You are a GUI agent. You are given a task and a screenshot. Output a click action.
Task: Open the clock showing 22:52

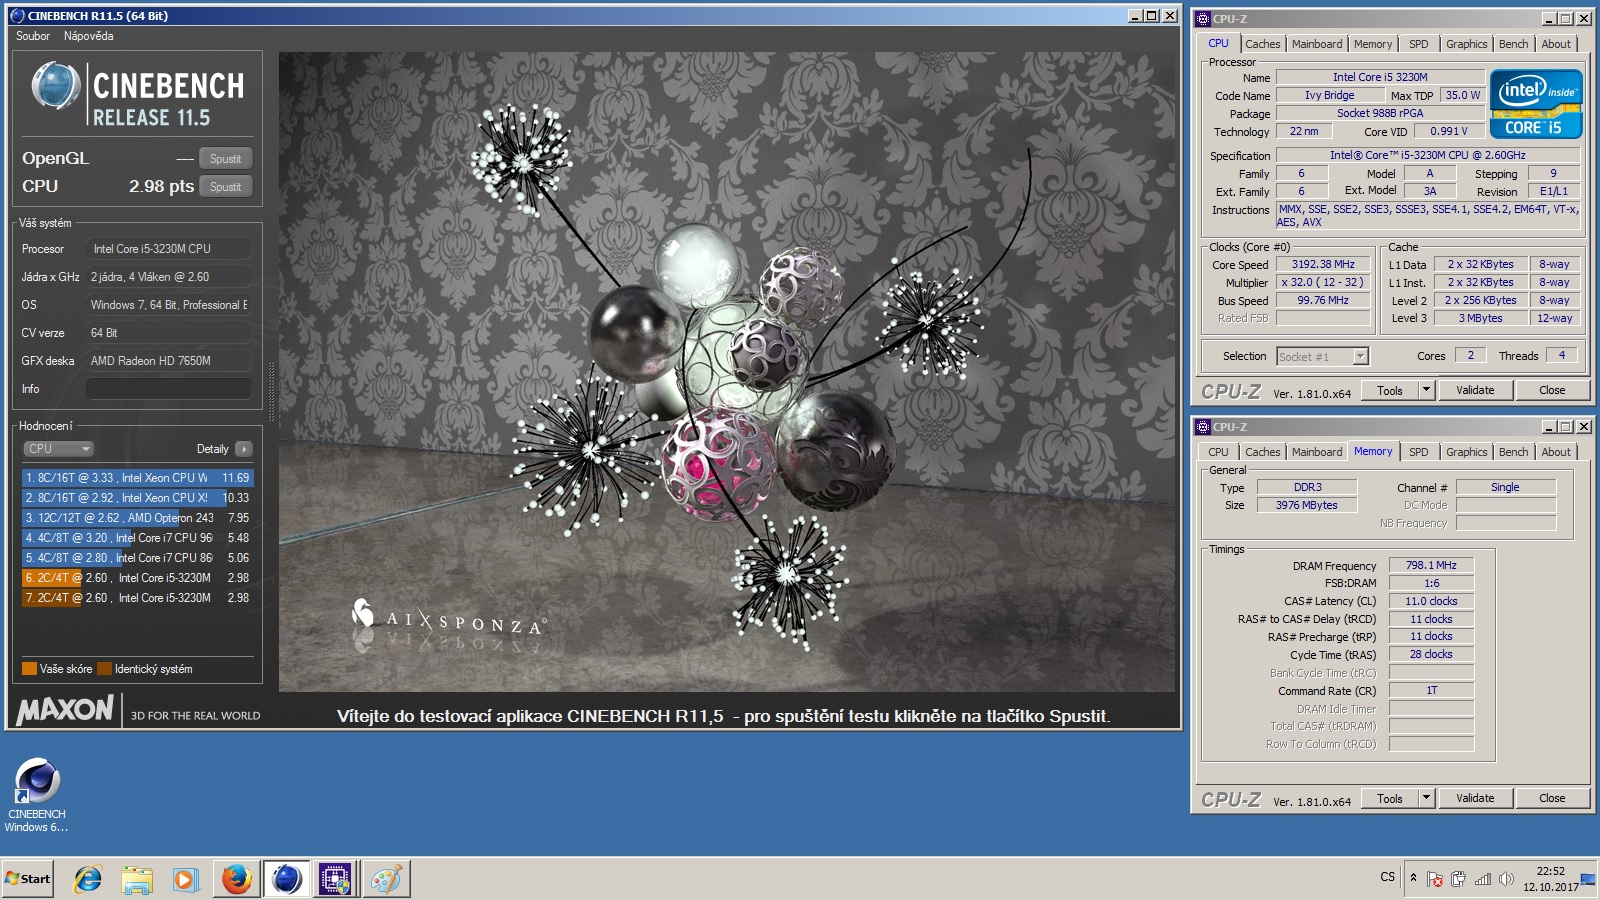click(x=1551, y=878)
